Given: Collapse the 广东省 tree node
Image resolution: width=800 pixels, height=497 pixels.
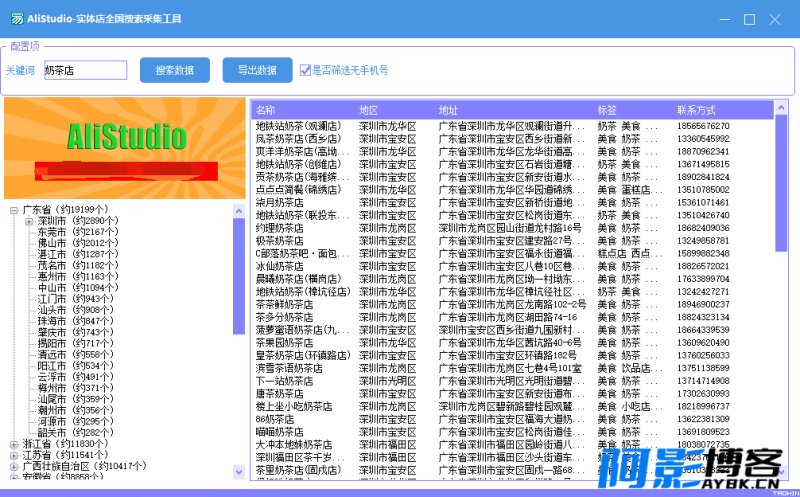Looking at the screenshot, I should (14, 210).
